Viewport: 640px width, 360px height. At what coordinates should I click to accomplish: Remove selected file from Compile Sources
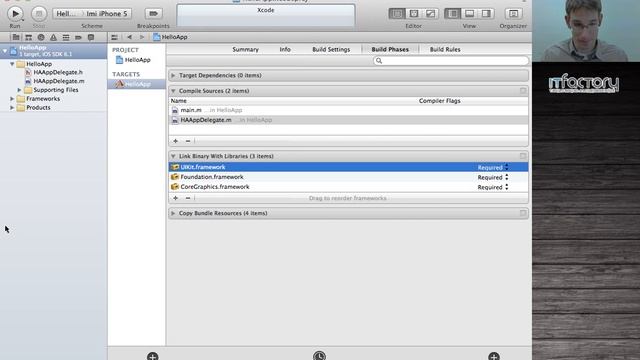[188, 141]
